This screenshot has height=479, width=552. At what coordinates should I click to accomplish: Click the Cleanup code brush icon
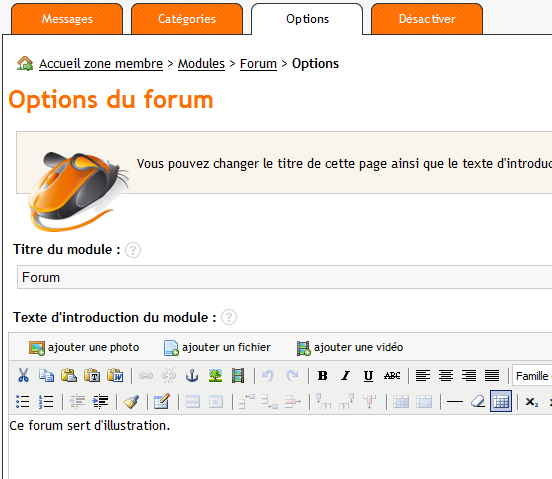pyautogui.click(x=131, y=402)
